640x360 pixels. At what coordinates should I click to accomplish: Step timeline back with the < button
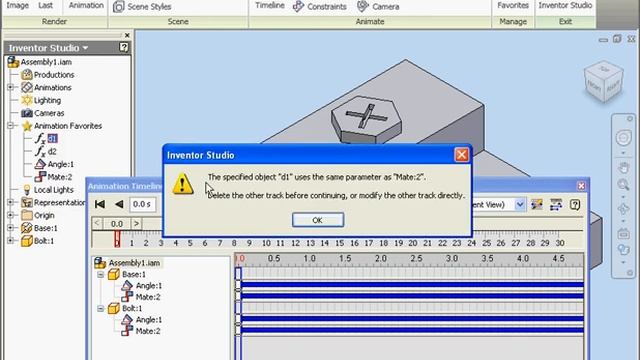point(97,223)
